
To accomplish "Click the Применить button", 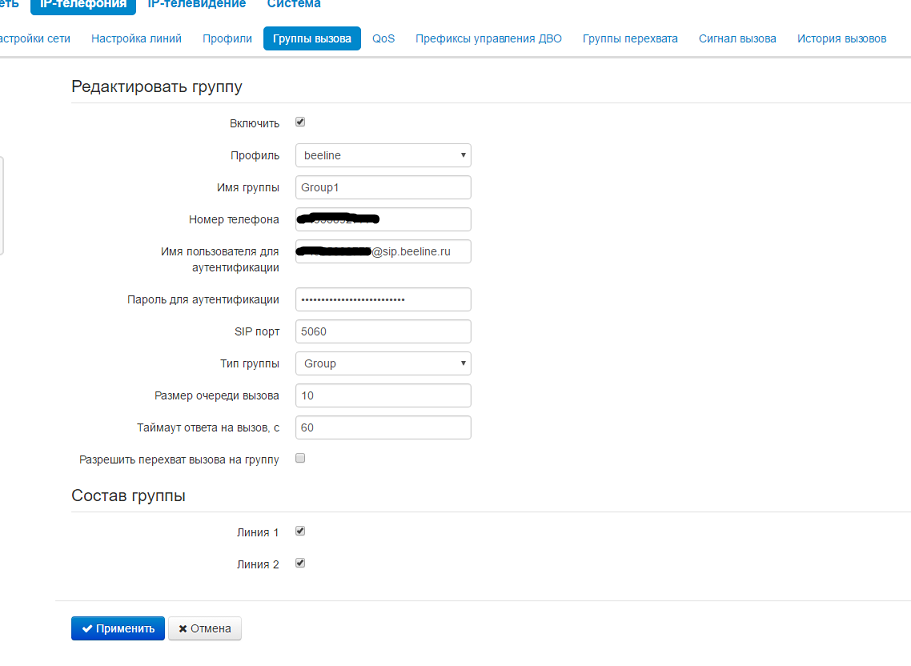I will tap(118, 628).
